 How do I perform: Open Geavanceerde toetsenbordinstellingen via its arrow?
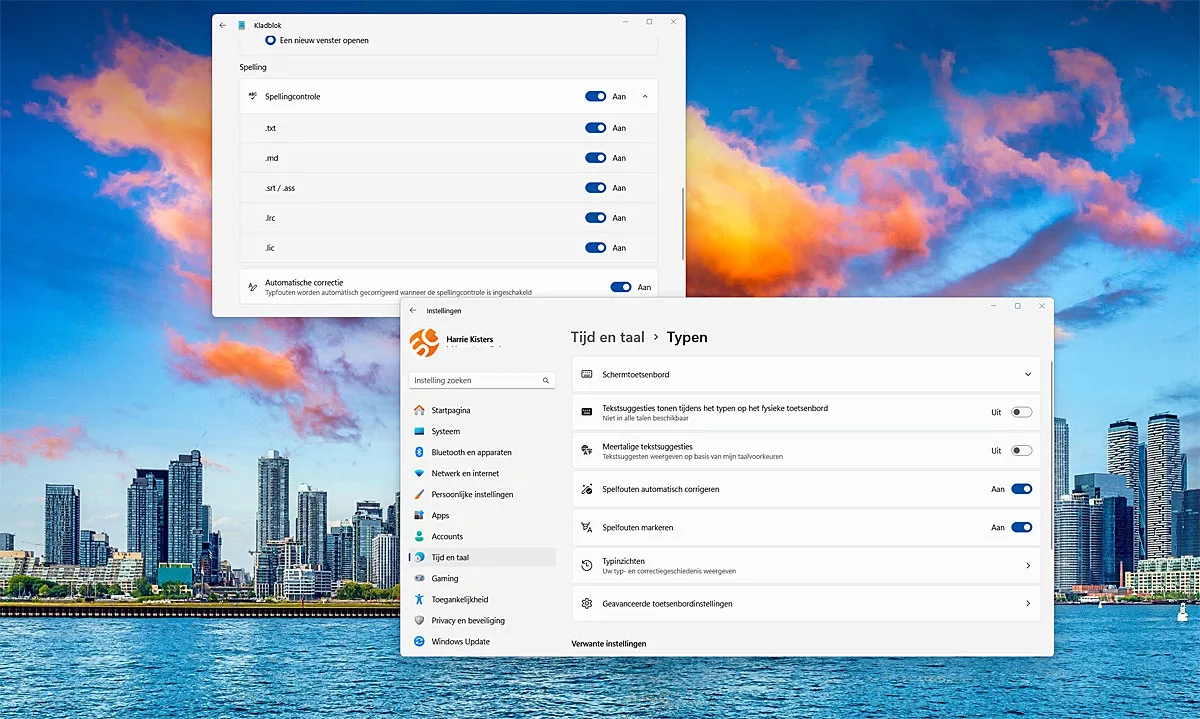pos(1027,604)
